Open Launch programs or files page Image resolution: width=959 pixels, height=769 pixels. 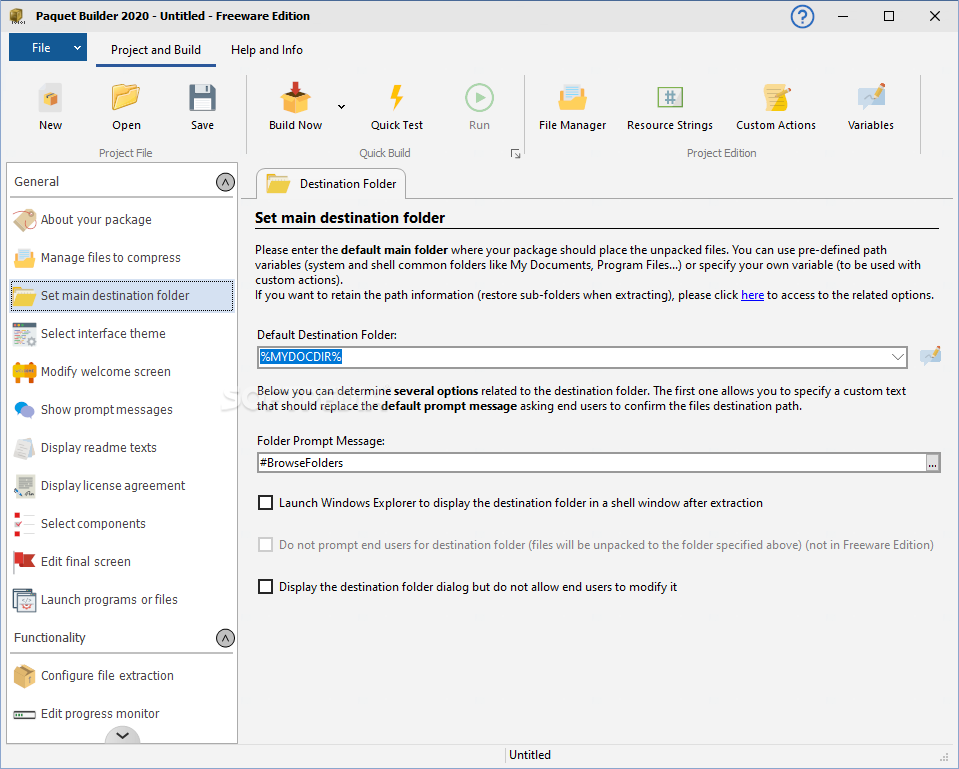122,599
